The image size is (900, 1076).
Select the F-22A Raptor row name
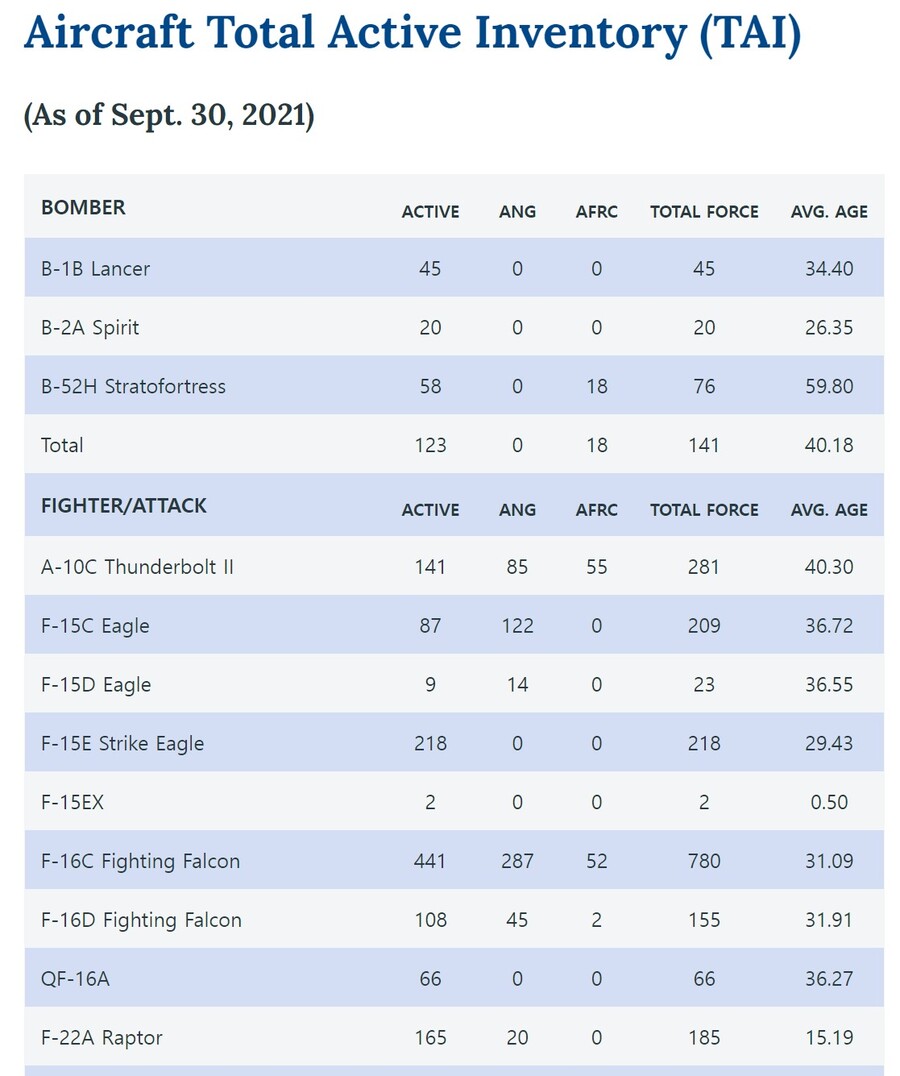click(x=101, y=1038)
